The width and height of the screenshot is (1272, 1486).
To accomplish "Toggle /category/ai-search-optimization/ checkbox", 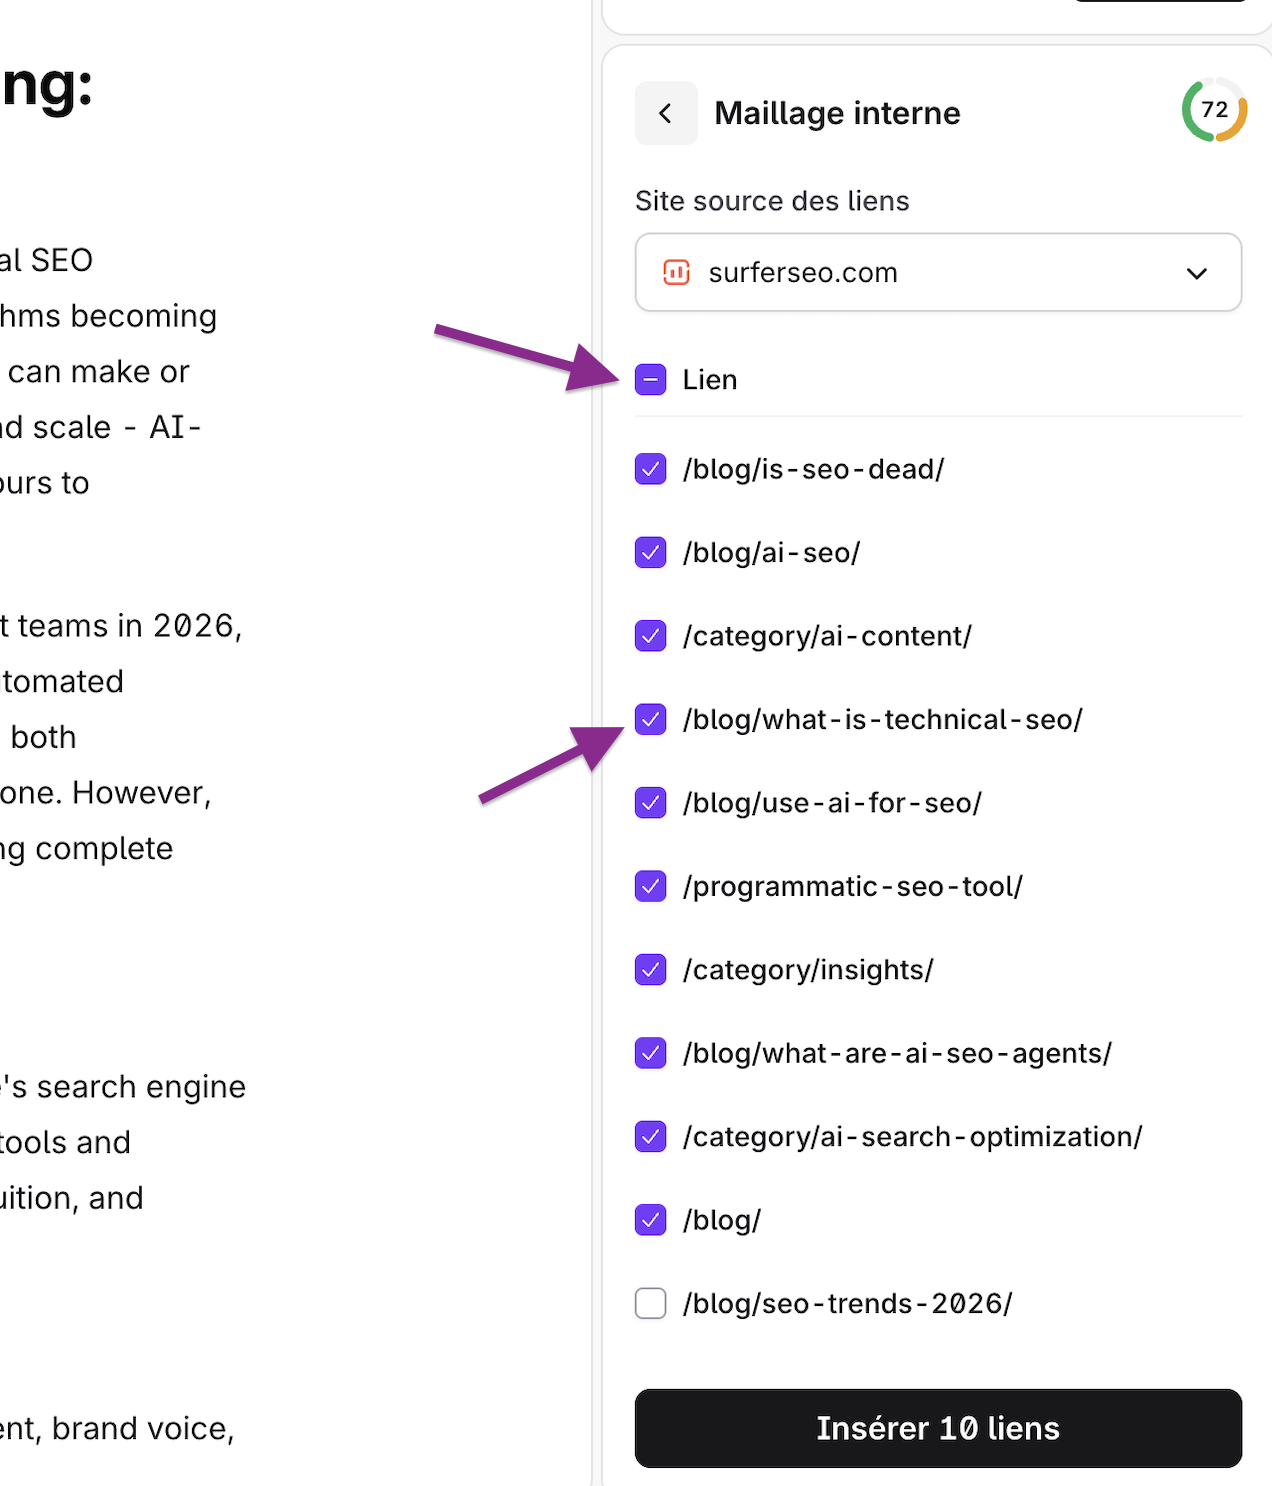I will click(x=651, y=1136).
